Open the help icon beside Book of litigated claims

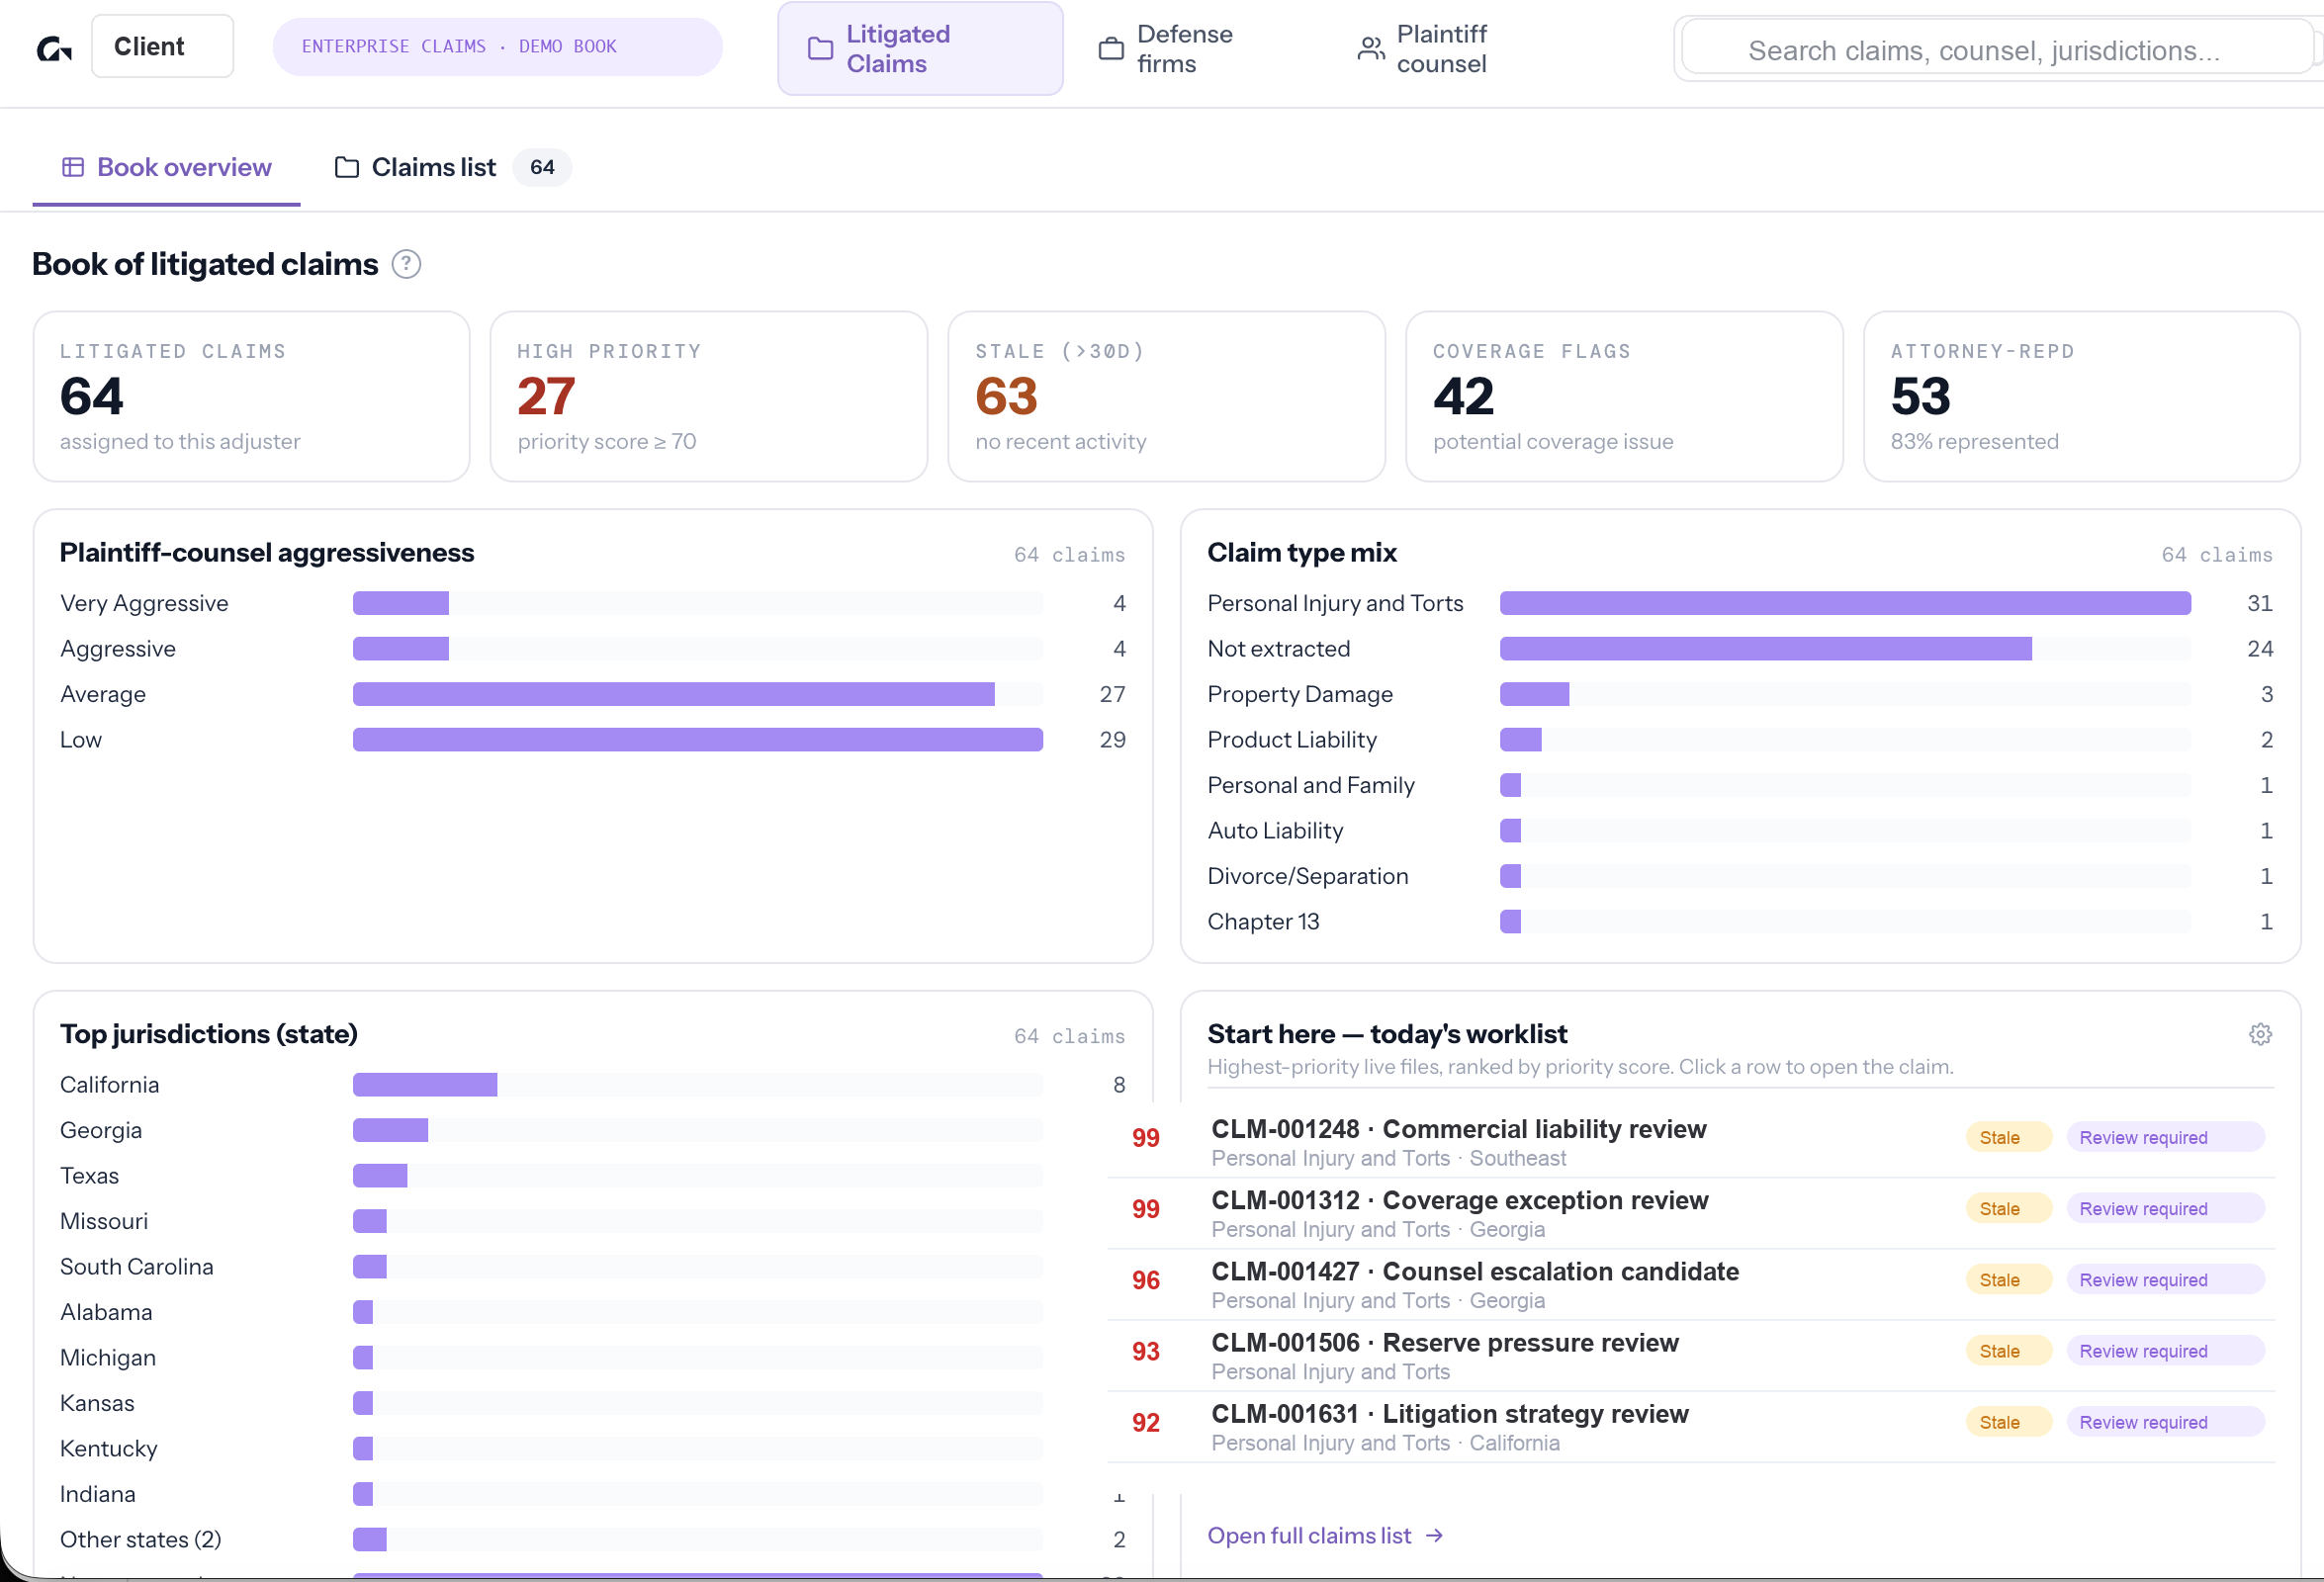tap(406, 264)
